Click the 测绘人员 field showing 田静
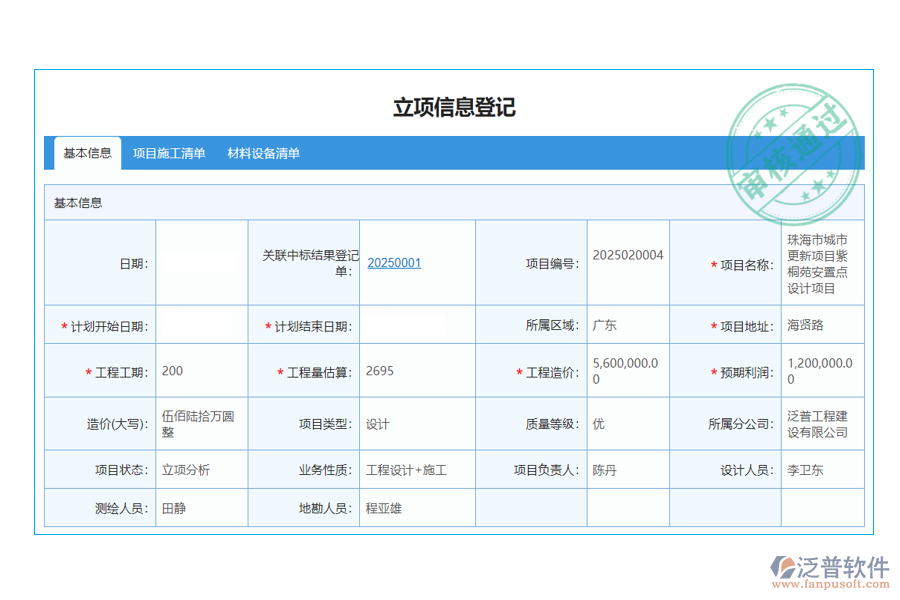Screen dimensions: 900x600 click(200, 507)
